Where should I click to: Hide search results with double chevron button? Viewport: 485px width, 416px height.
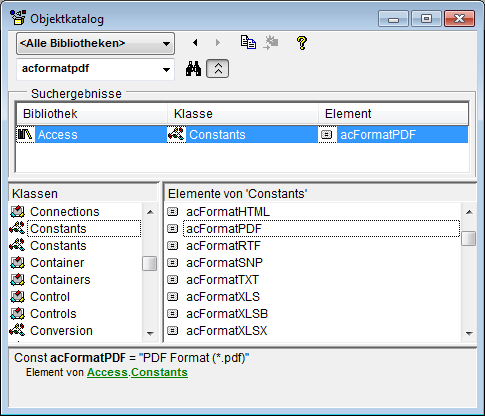217,69
